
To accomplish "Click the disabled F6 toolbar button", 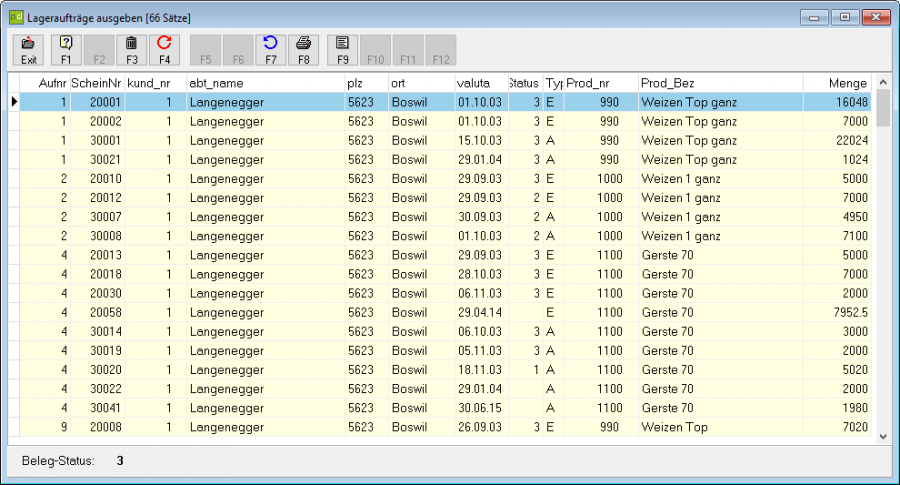I will click(x=238, y=50).
